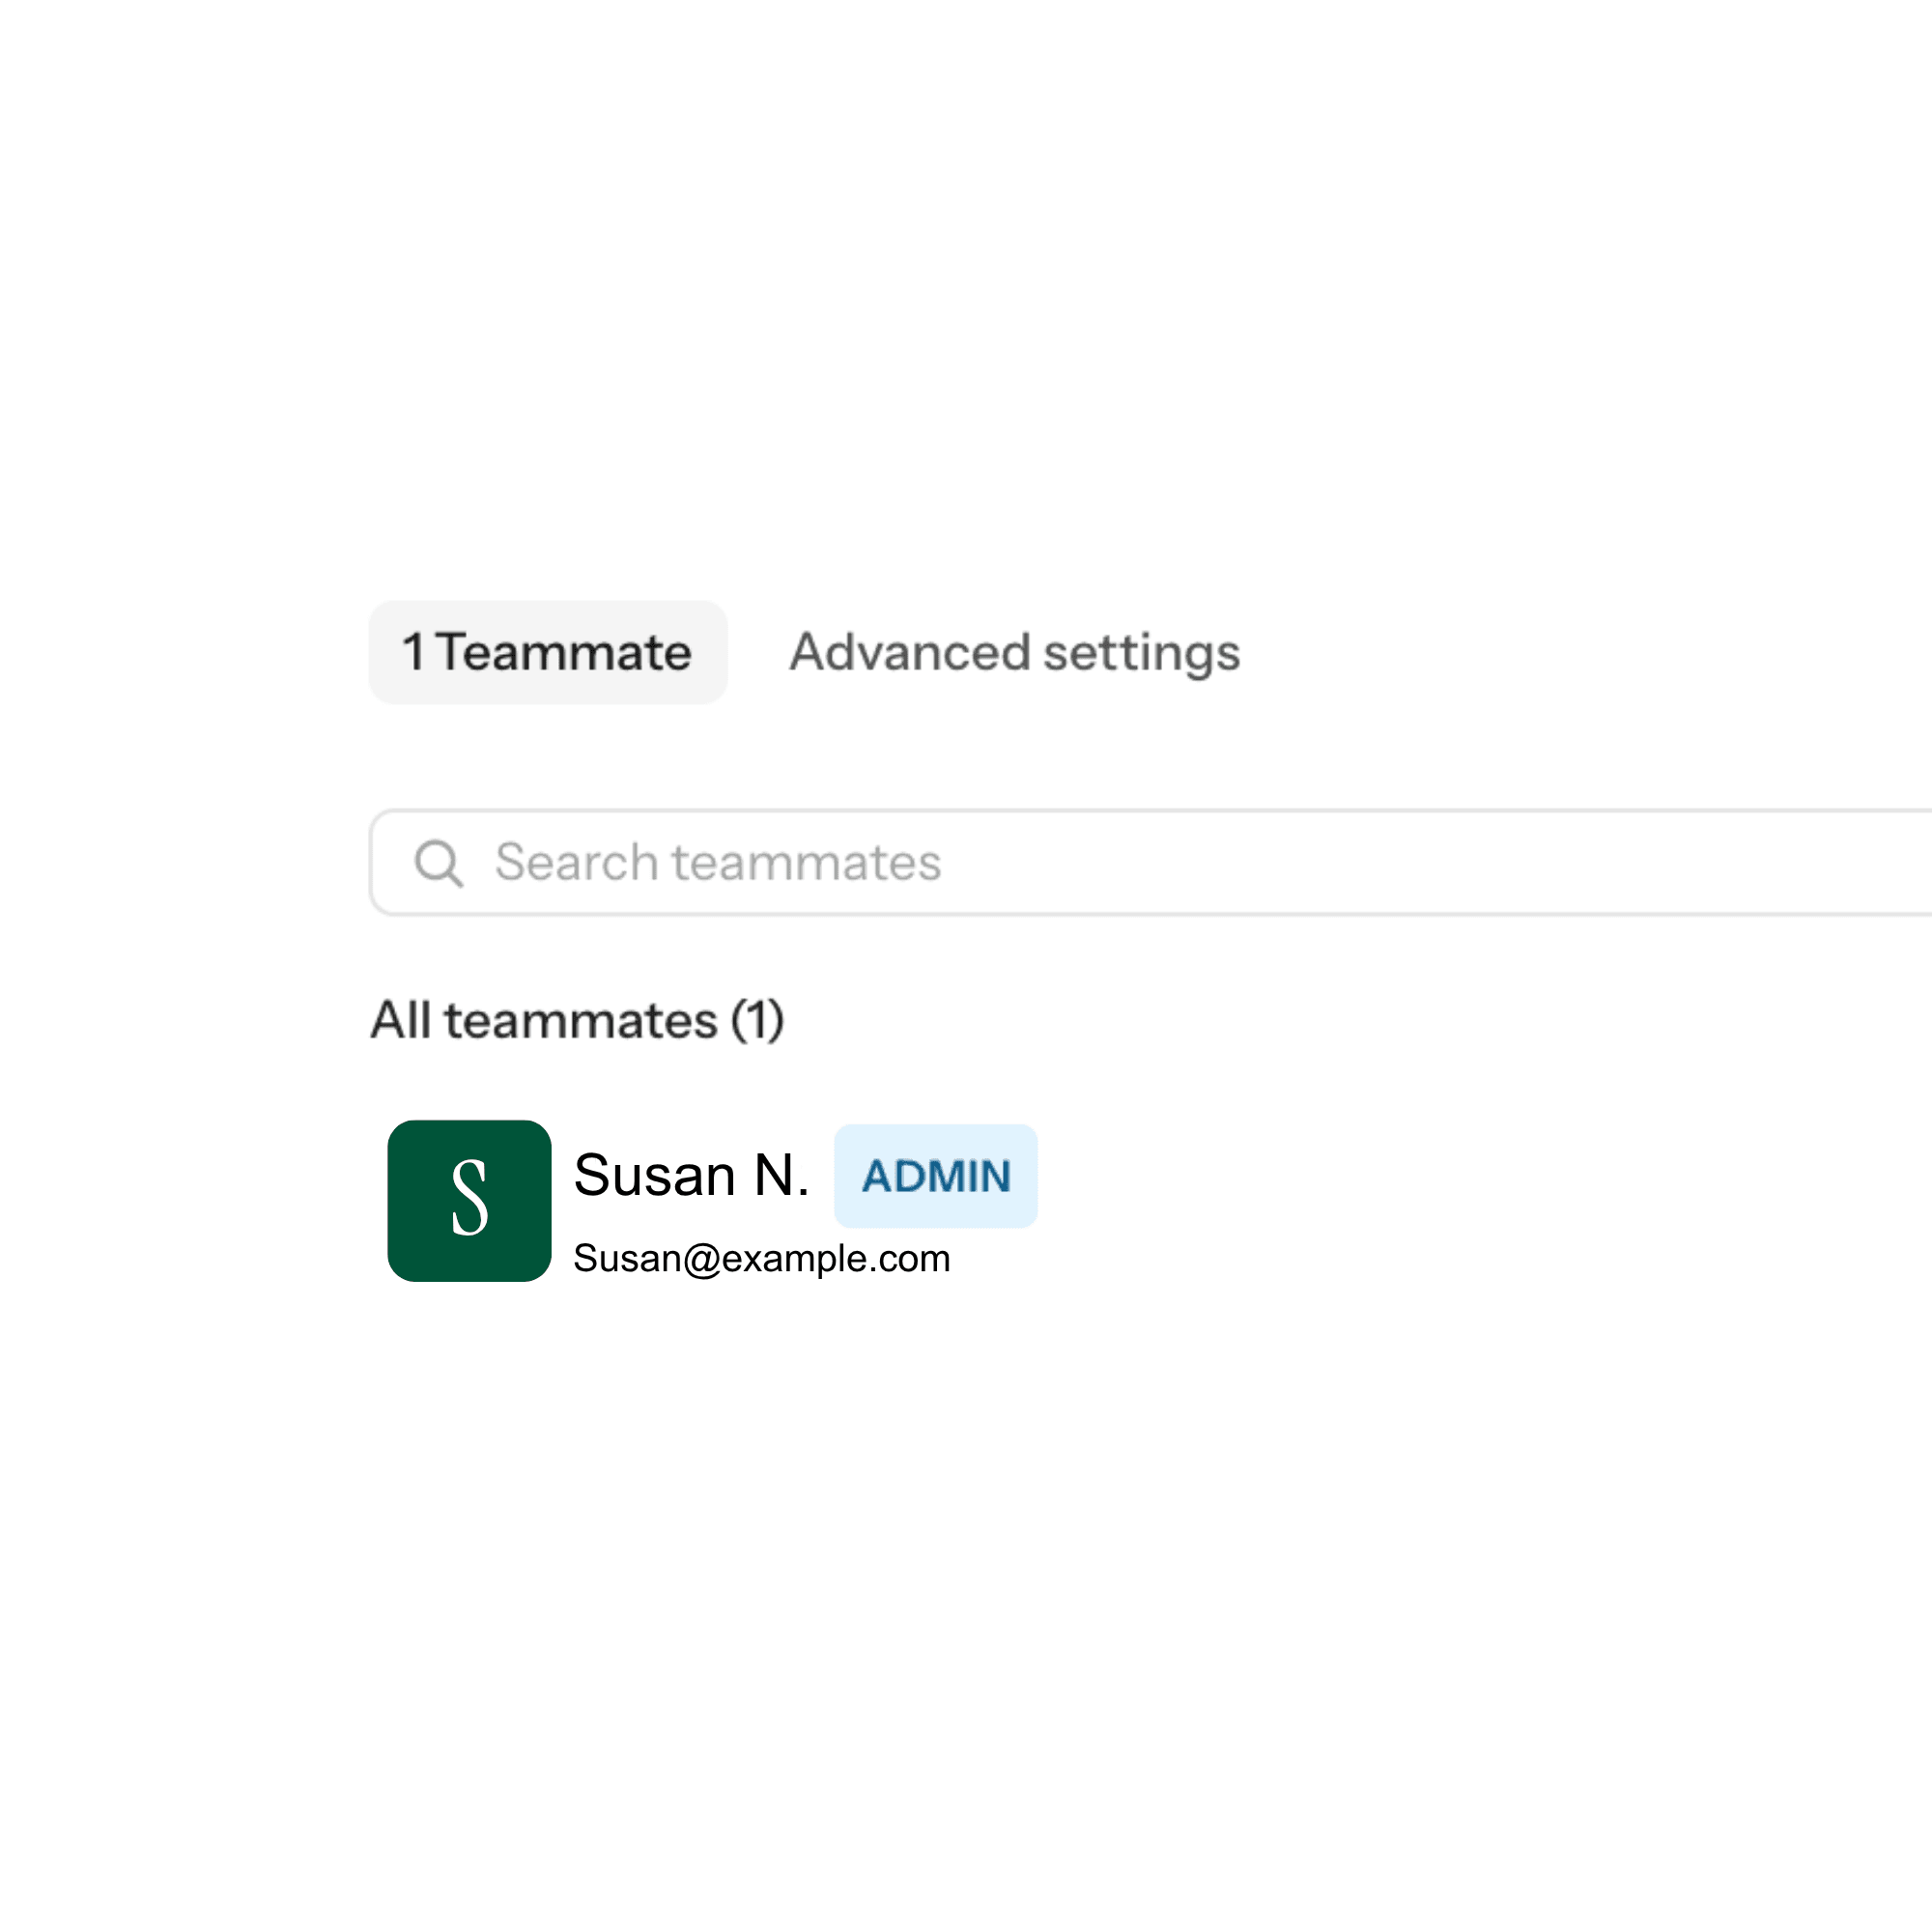The height and width of the screenshot is (1932, 1932).
Task: Click the blue ADMIN tag
Action: [935, 1175]
